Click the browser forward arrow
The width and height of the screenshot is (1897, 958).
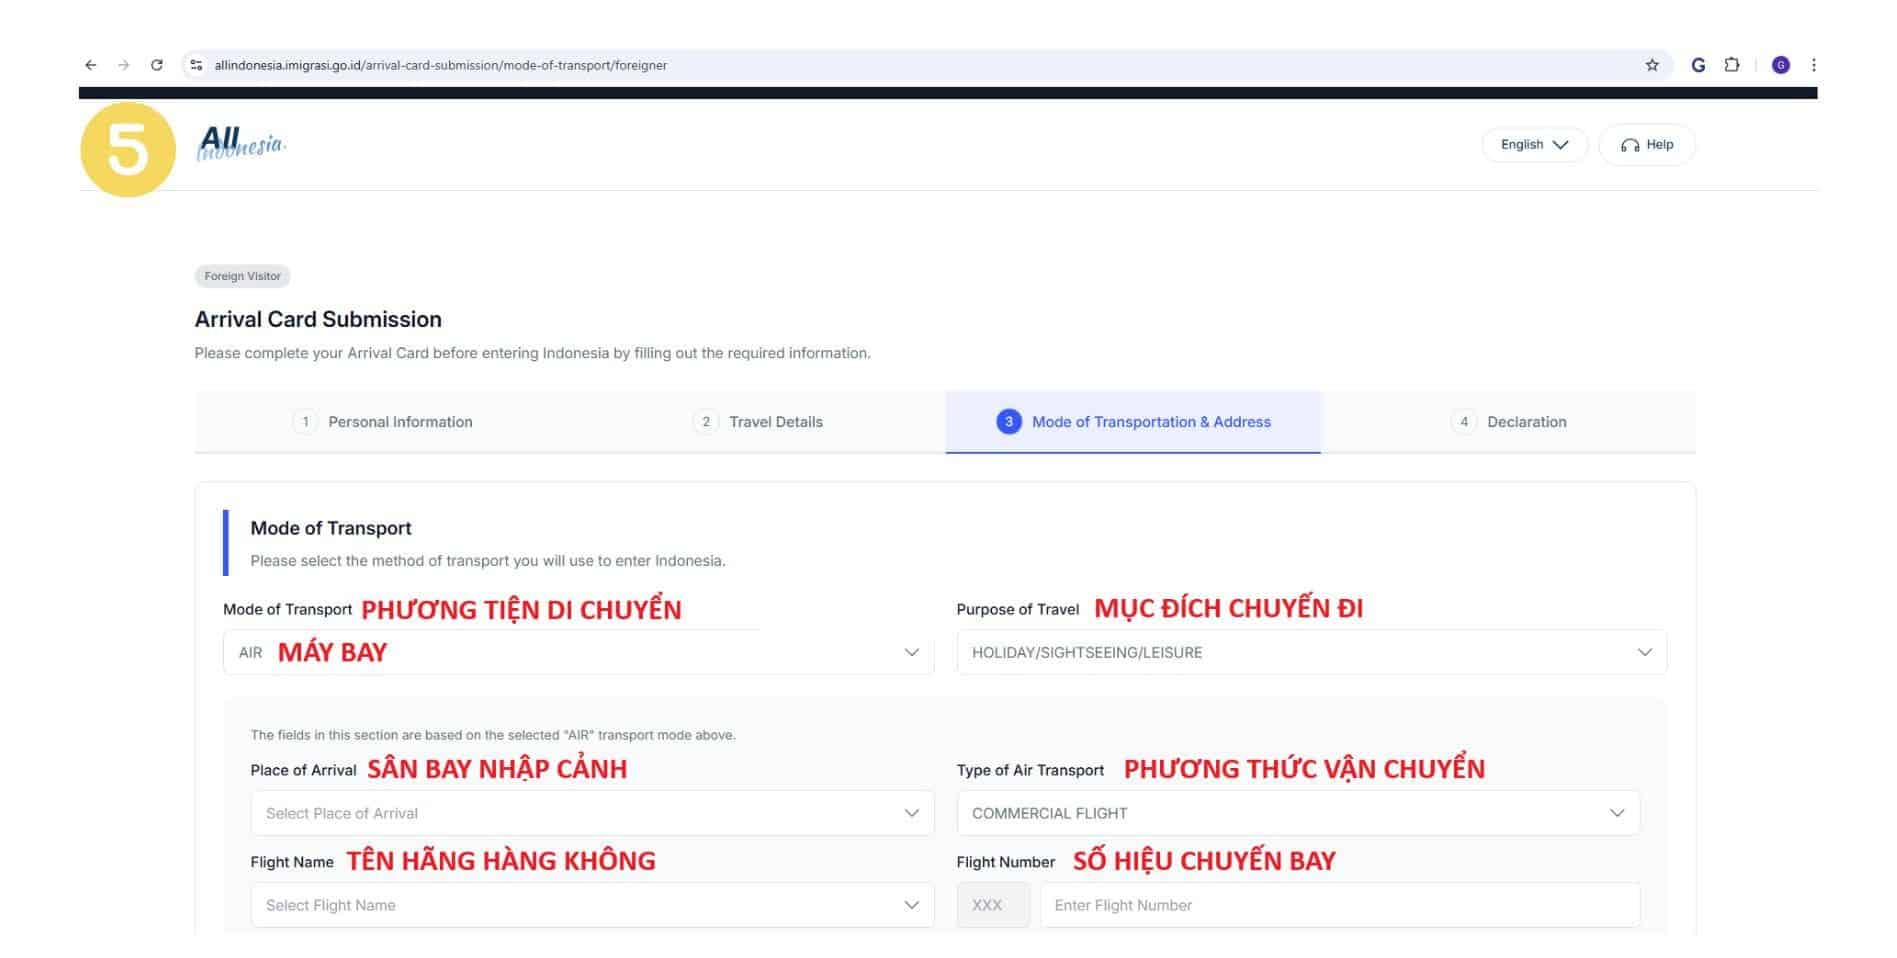124,65
